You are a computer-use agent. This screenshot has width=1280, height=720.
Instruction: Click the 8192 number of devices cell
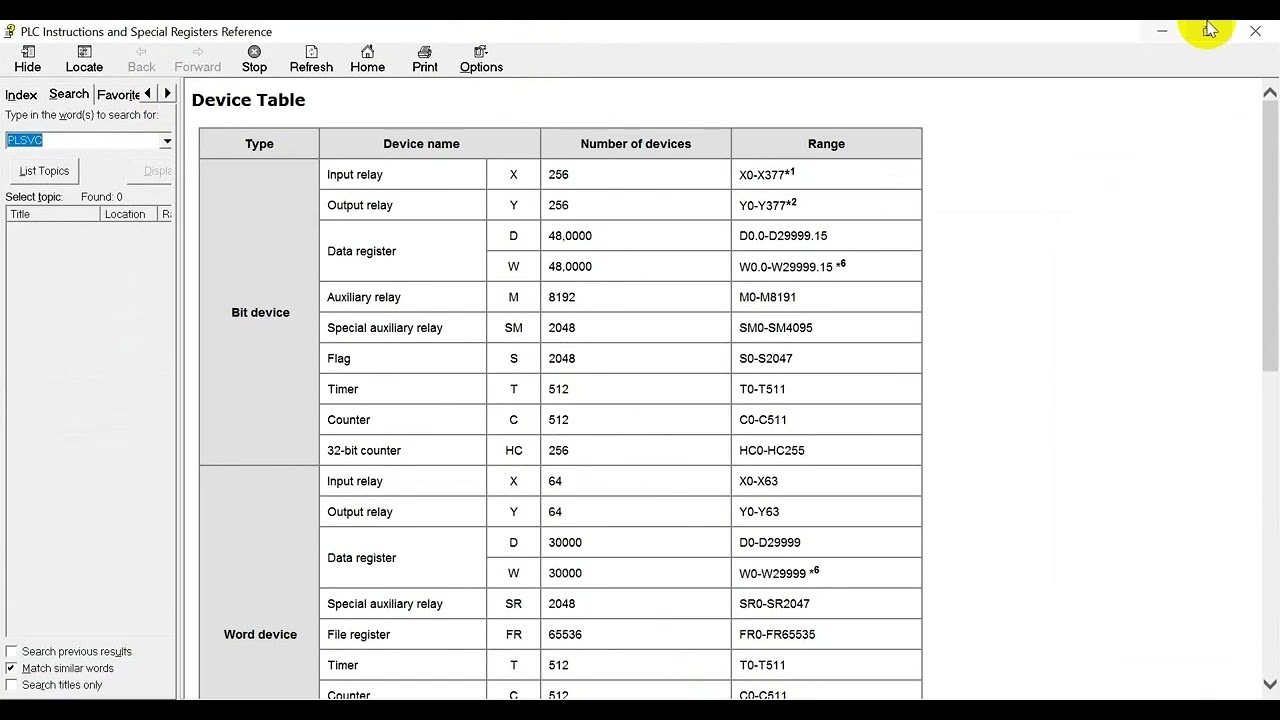click(x=636, y=297)
